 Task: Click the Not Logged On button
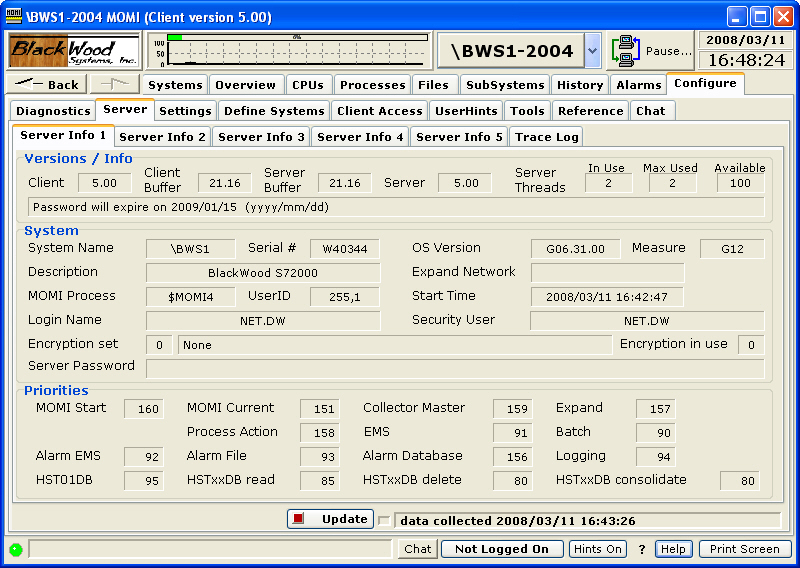(x=501, y=549)
